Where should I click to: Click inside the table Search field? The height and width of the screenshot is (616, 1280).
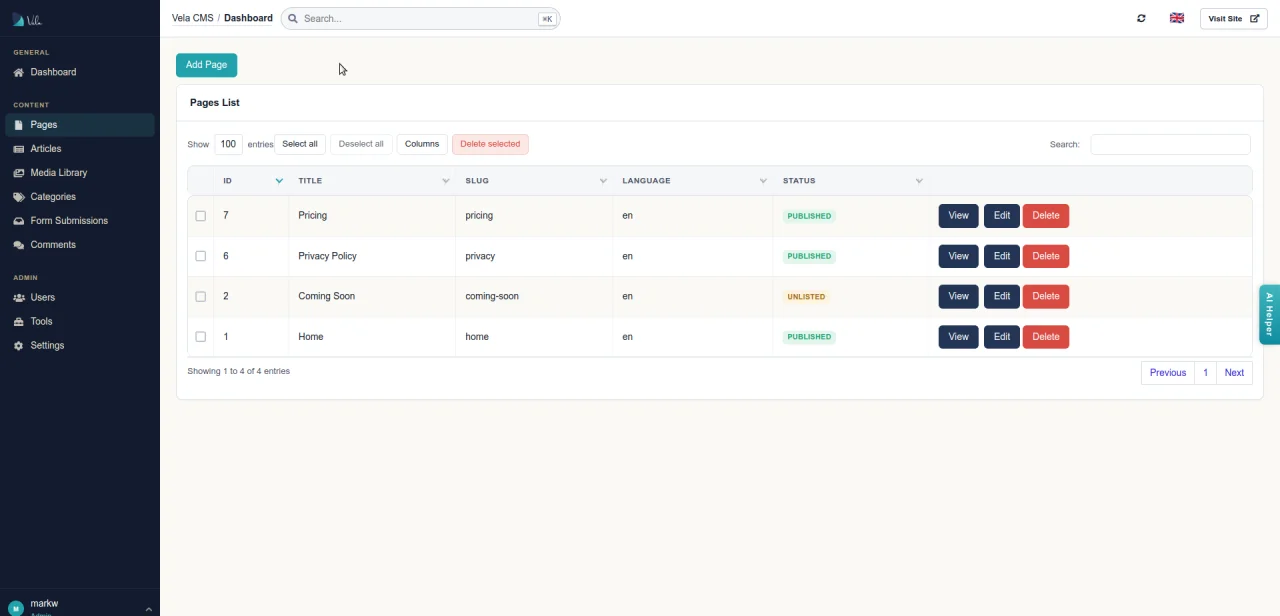[1170, 144]
